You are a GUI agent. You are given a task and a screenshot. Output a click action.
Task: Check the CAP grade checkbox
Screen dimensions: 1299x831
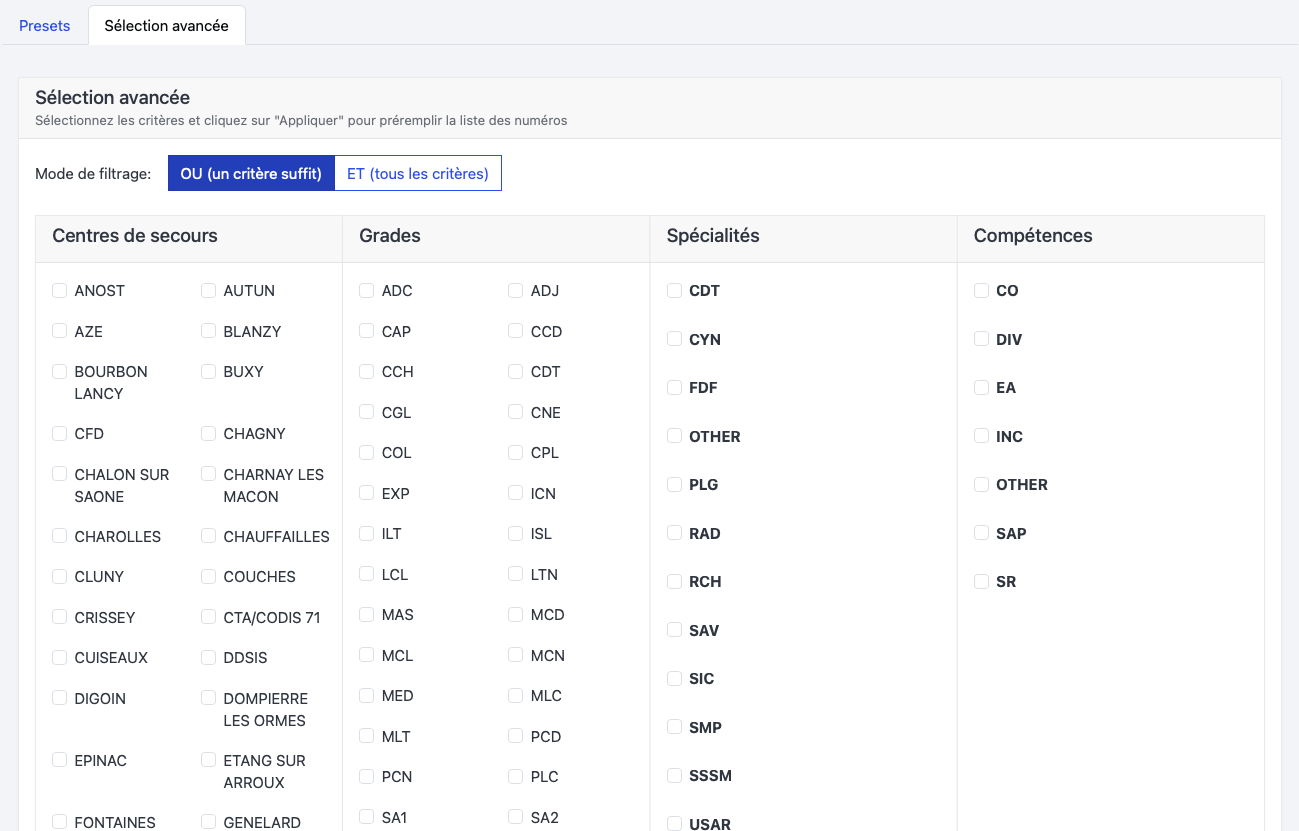[367, 331]
